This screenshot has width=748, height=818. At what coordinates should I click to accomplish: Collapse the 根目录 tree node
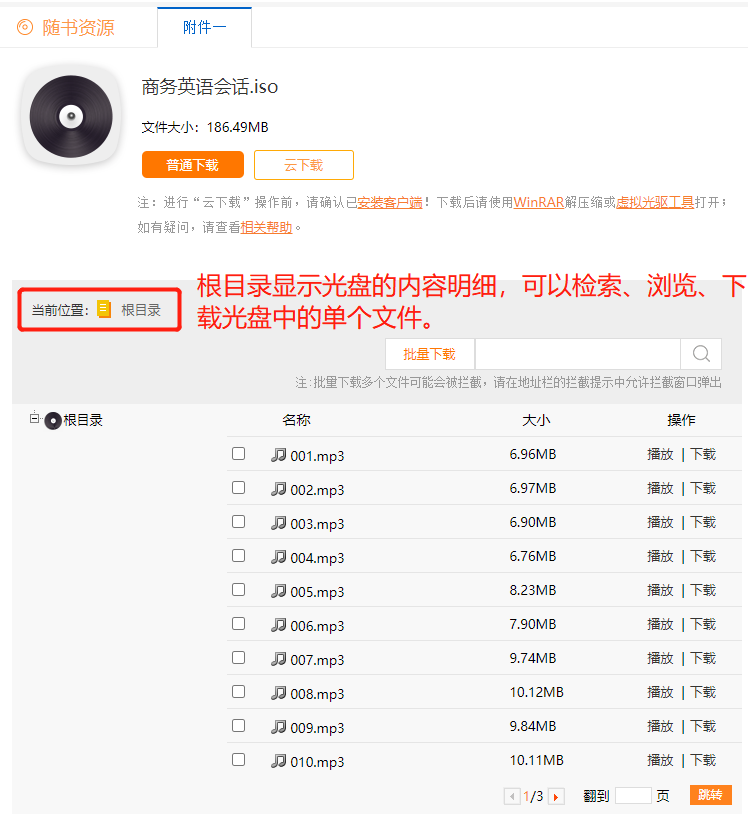point(34,420)
